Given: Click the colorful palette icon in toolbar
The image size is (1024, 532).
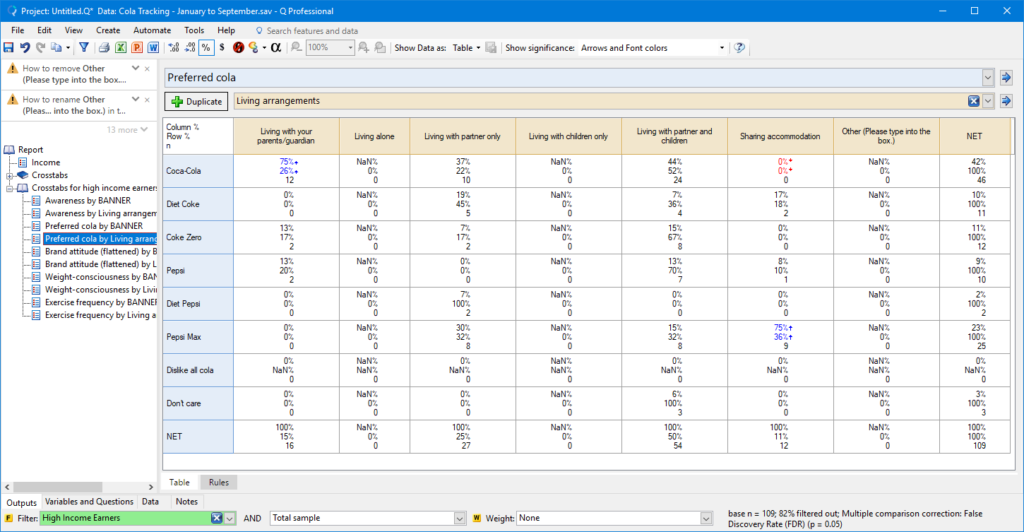Looking at the screenshot, I should coord(253,48).
